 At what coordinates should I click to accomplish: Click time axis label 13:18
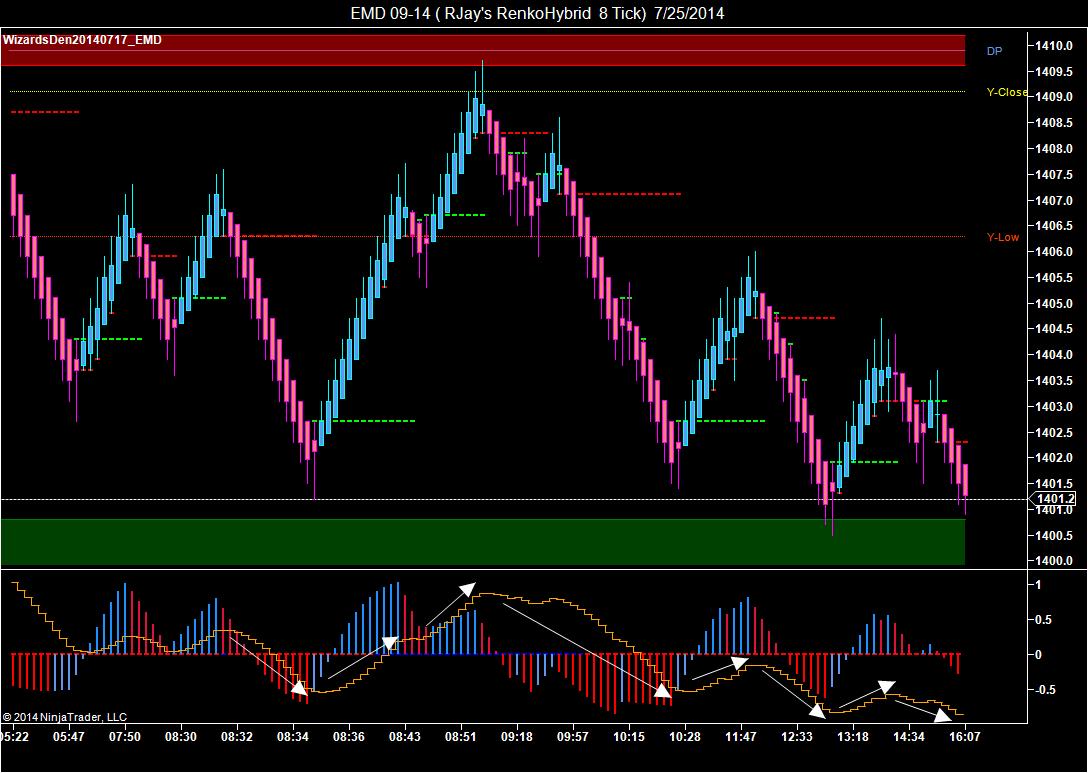click(x=853, y=736)
